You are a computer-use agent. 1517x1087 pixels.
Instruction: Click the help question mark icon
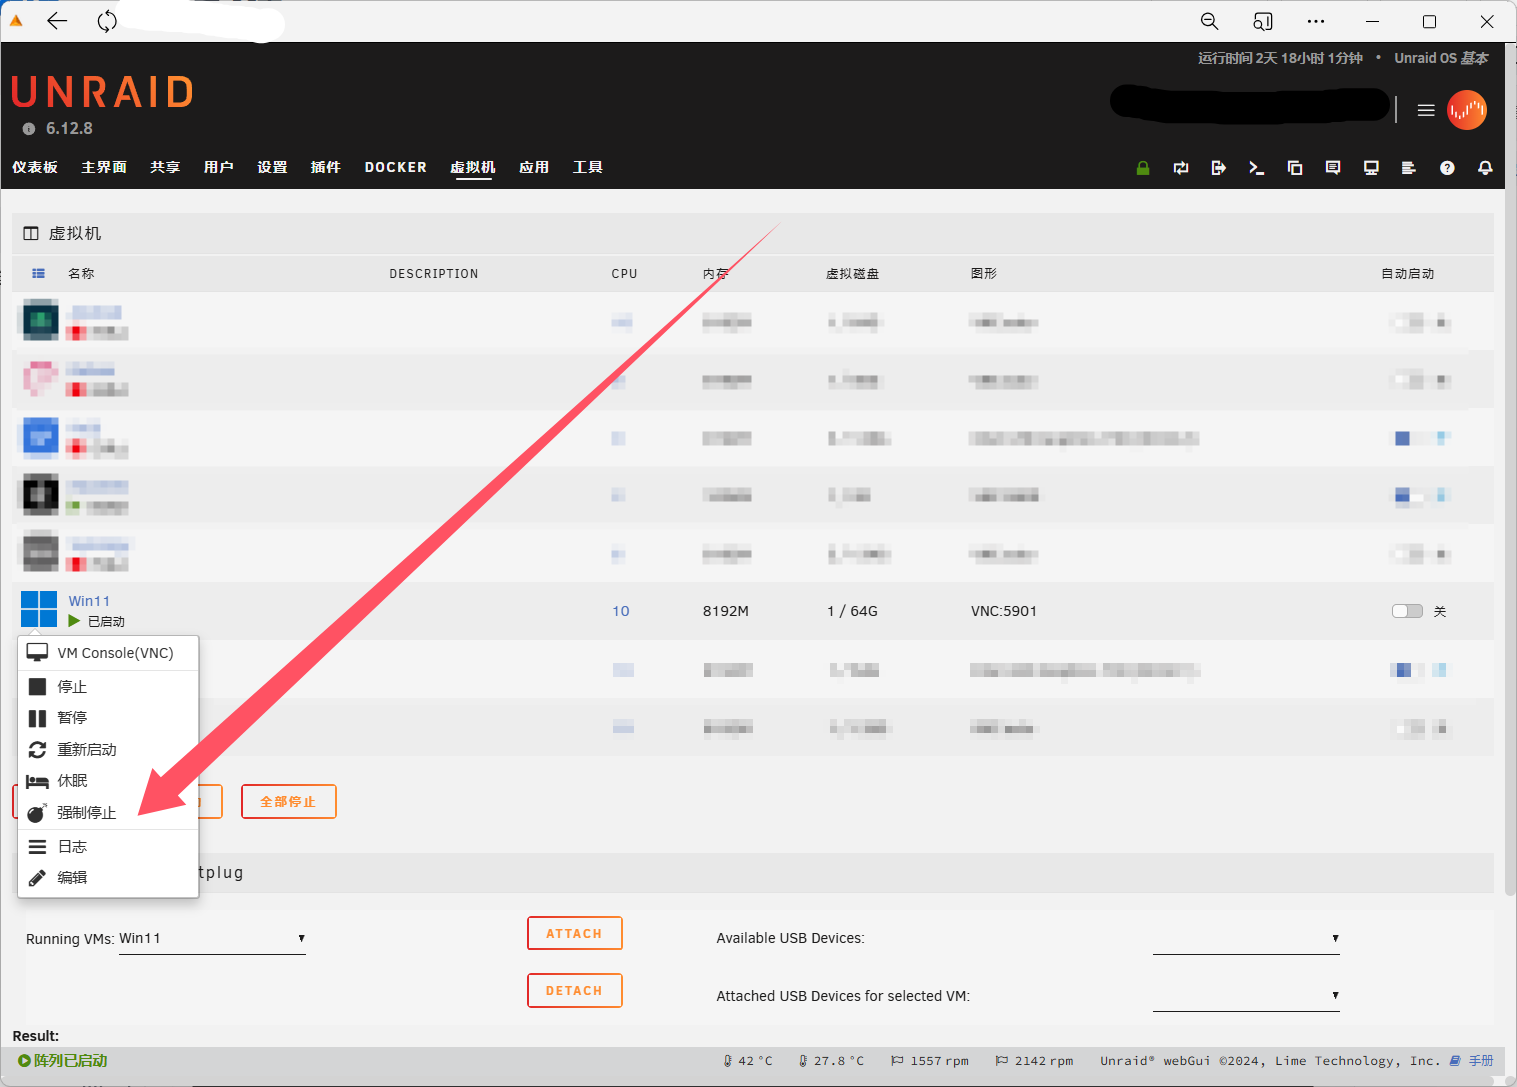click(1447, 168)
